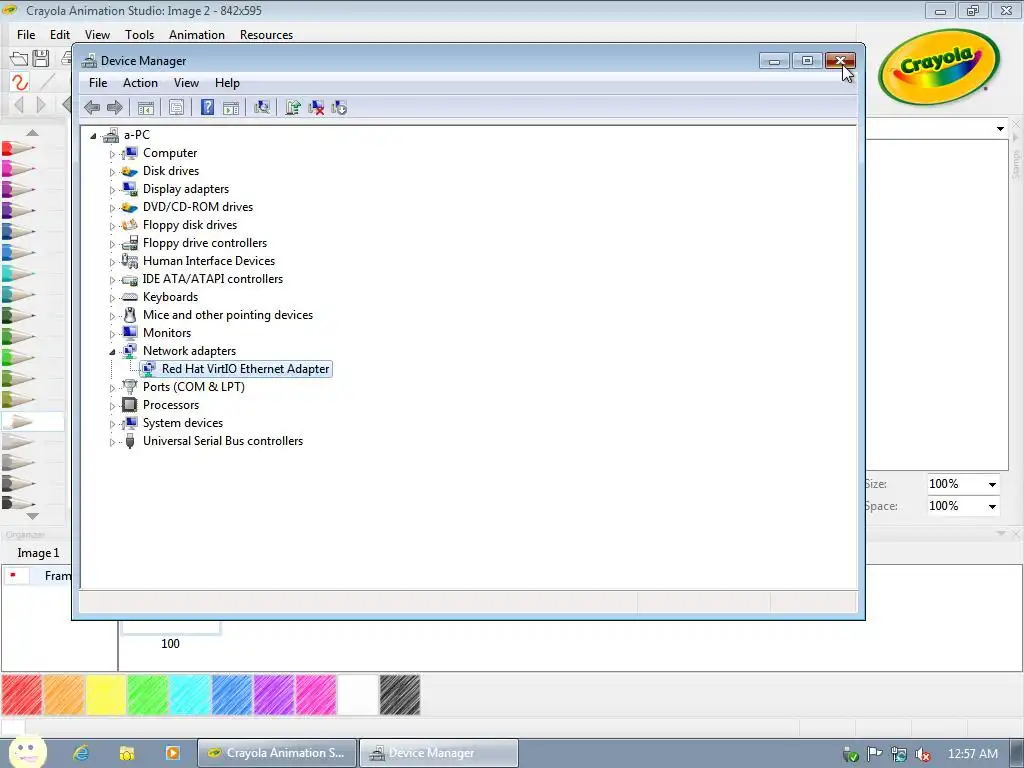Screen dimensions: 1024x768
Task: Select System devices entry
Action: pos(183,423)
